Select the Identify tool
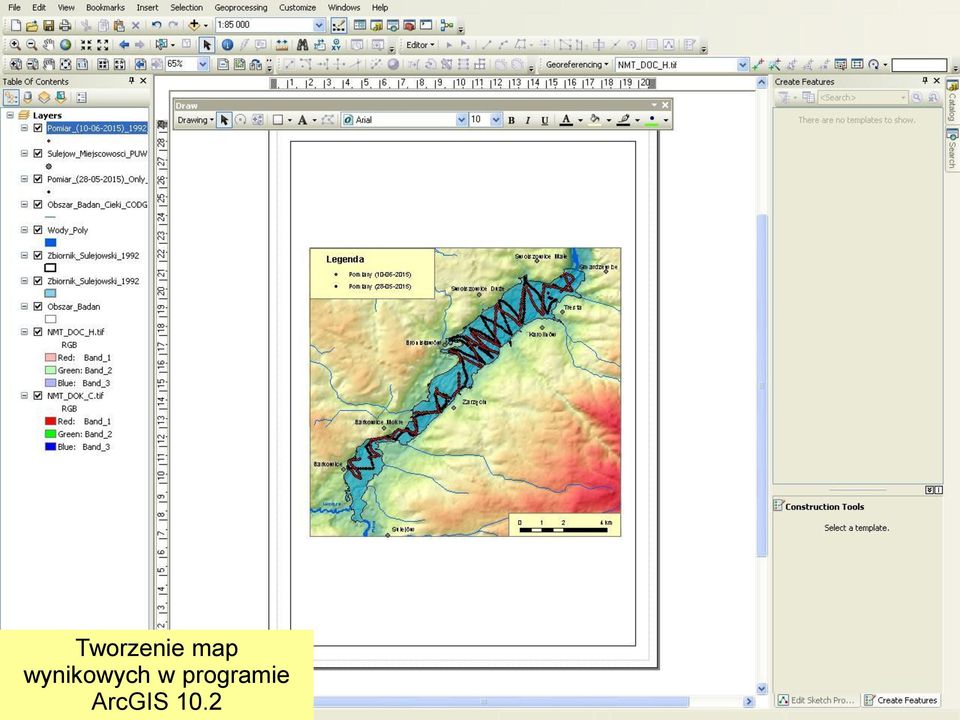Screen dimensions: 960x720 227,45
